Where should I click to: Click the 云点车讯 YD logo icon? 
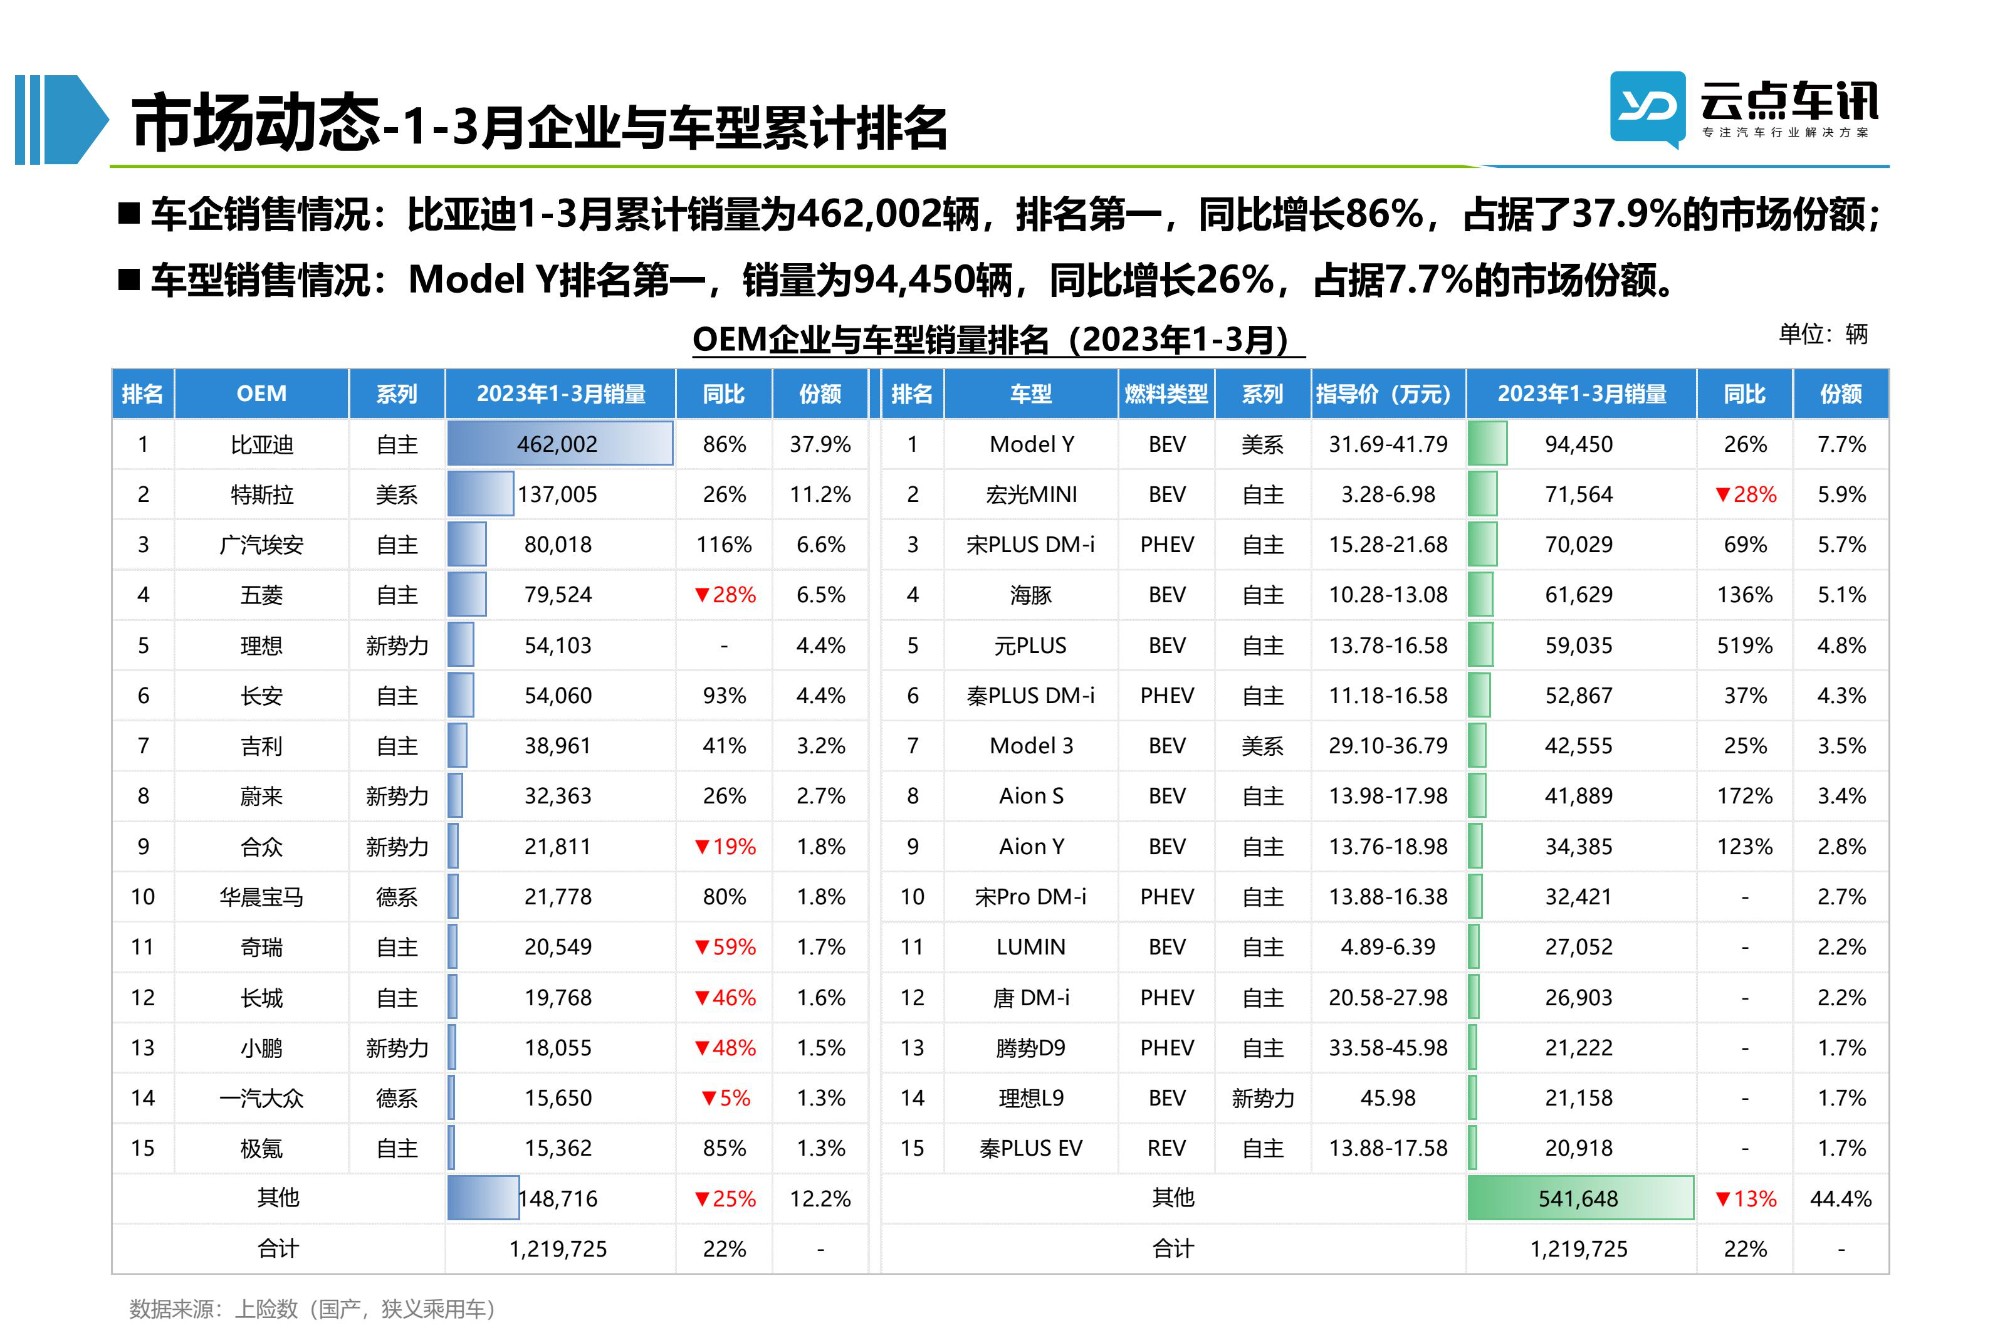click(x=1647, y=109)
